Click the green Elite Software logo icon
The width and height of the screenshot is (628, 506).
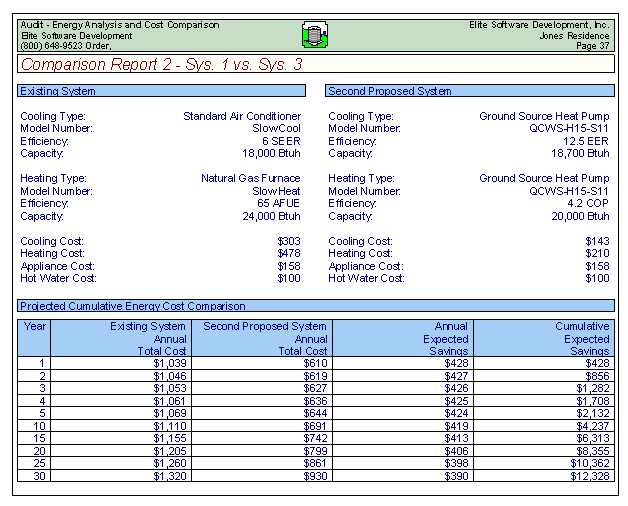click(x=315, y=36)
